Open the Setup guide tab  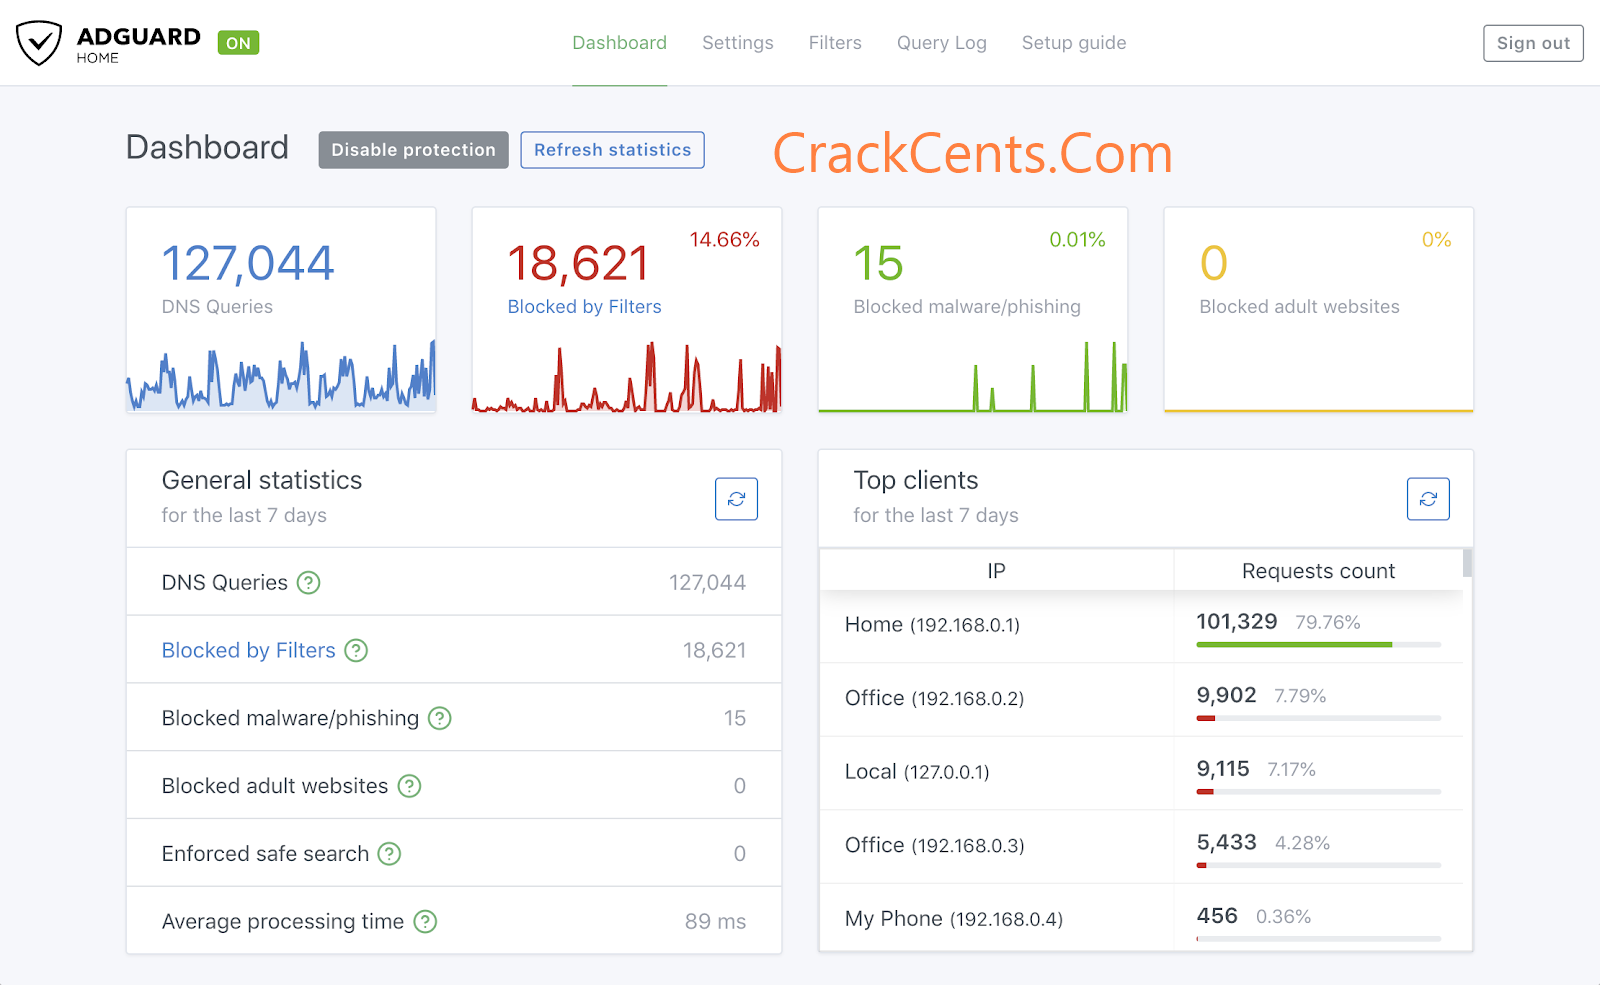tap(1074, 43)
